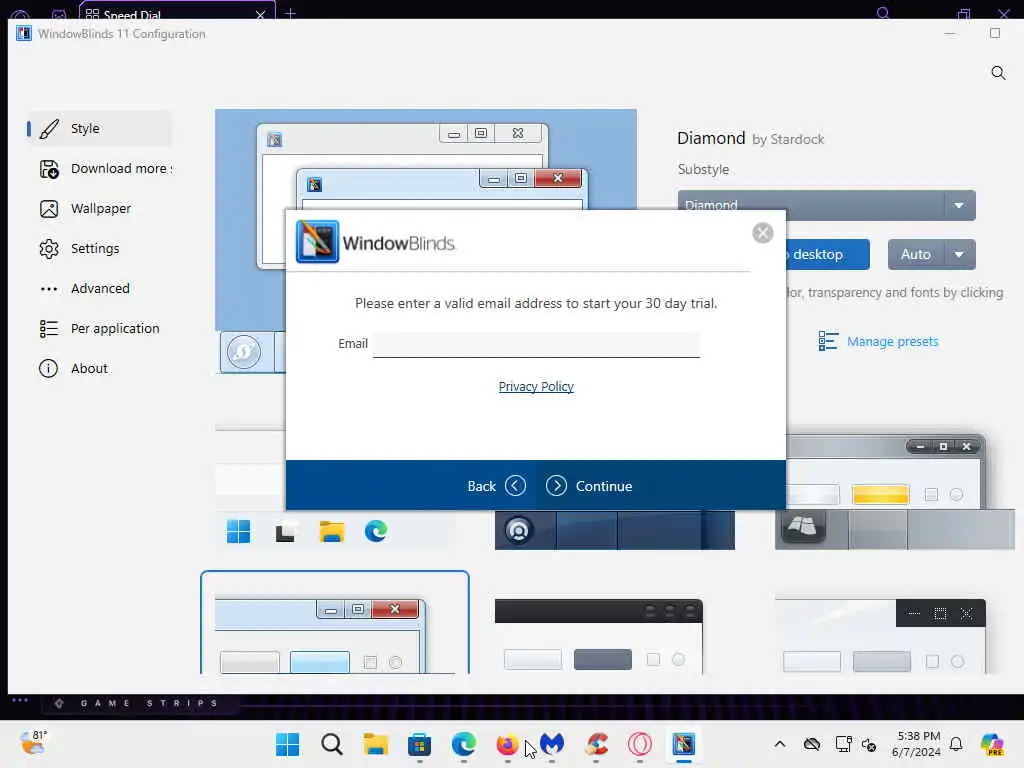This screenshot has width=1024, height=768.
Task: Click Apply to desktop button
Action: (x=827, y=254)
